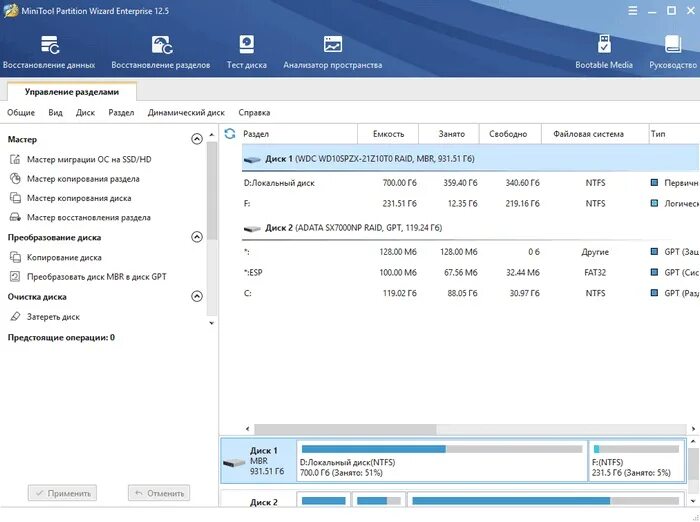Open Руководство manual
The width and height of the screenshot is (700, 522).
coord(673,52)
